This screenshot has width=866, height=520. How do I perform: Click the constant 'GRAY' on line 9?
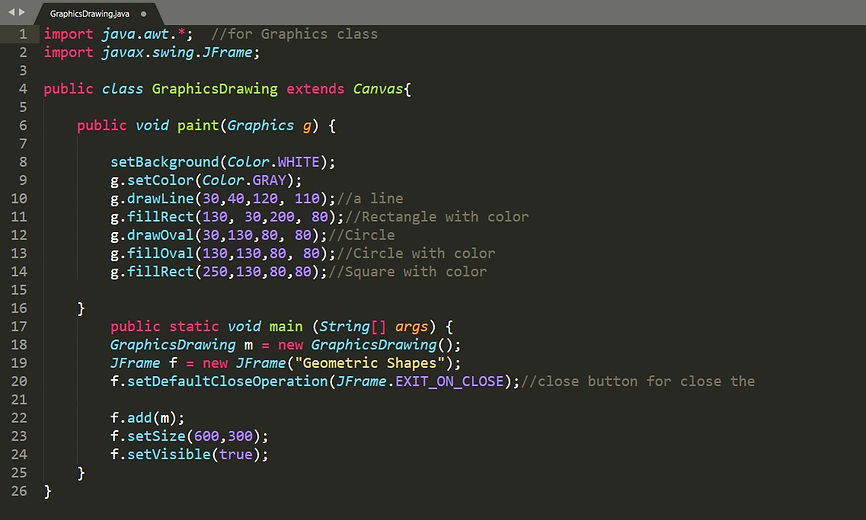pos(269,181)
